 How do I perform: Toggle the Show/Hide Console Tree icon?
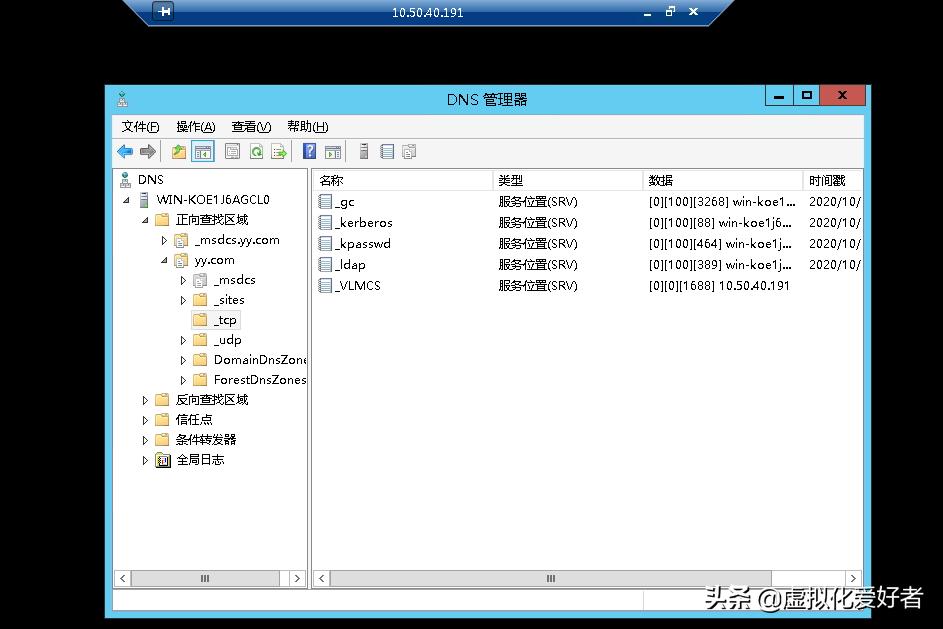(x=202, y=151)
